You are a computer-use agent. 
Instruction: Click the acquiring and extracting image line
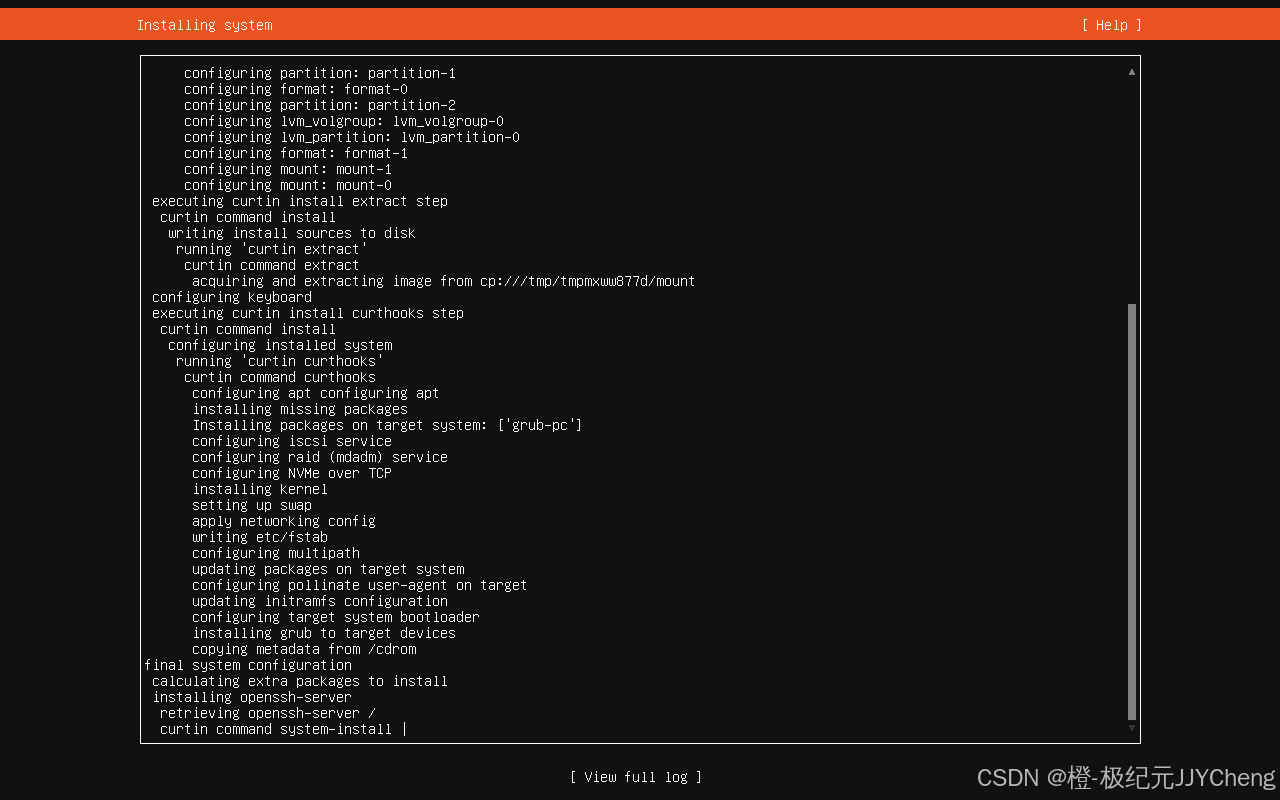(x=444, y=281)
